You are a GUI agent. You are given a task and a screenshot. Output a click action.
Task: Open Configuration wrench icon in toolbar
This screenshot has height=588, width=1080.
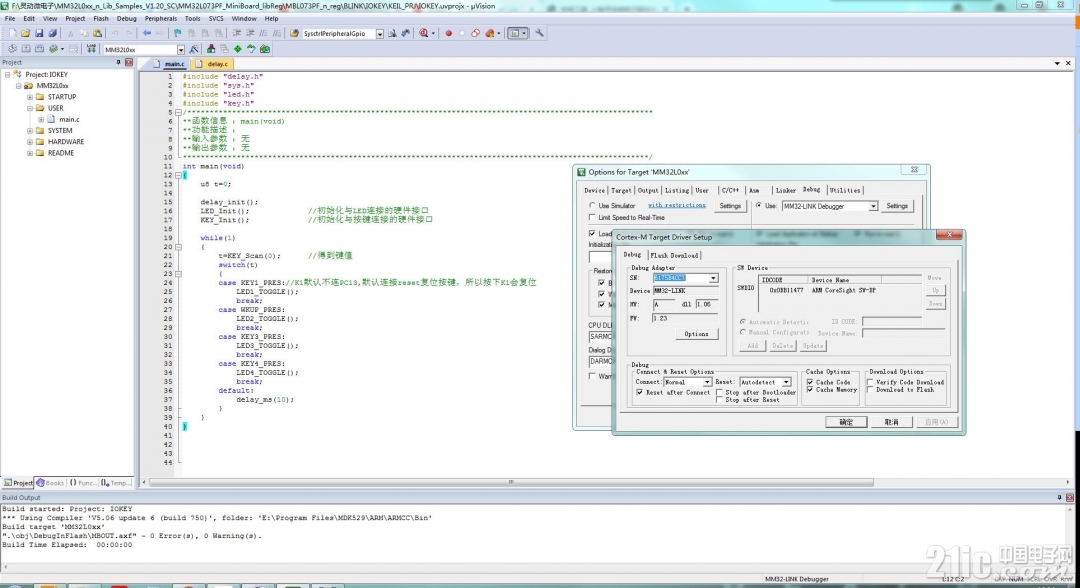539,33
